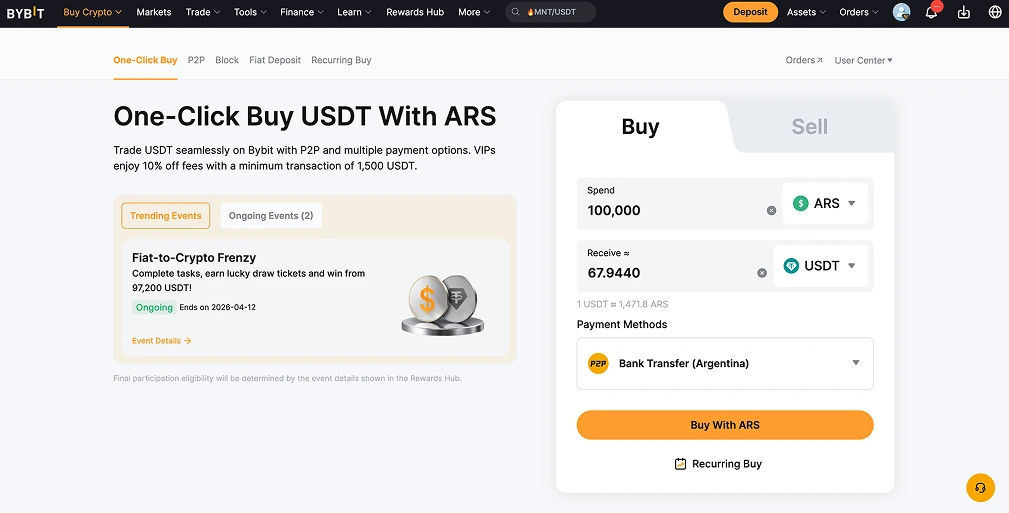Switch to the Sell tab
The image size is (1009, 513).
click(810, 127)
